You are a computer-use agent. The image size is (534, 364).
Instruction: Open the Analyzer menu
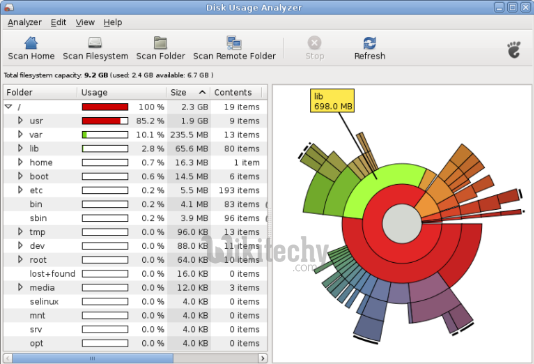(x=25, y=22)
